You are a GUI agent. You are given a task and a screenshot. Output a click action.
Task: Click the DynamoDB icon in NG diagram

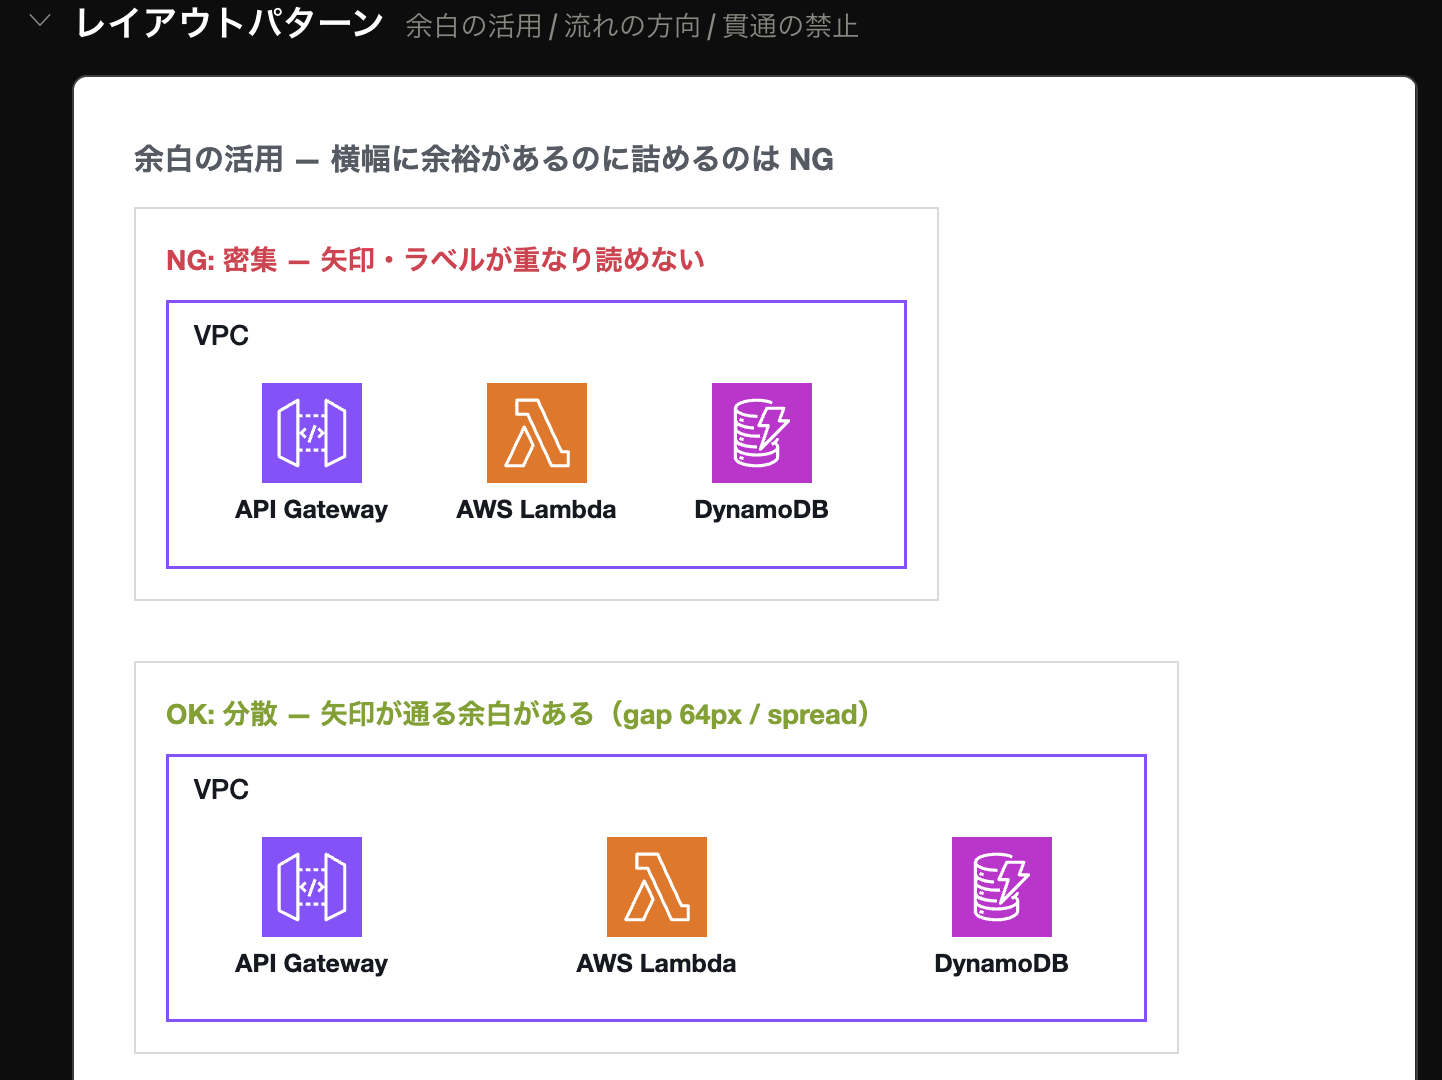click(762, 433)
